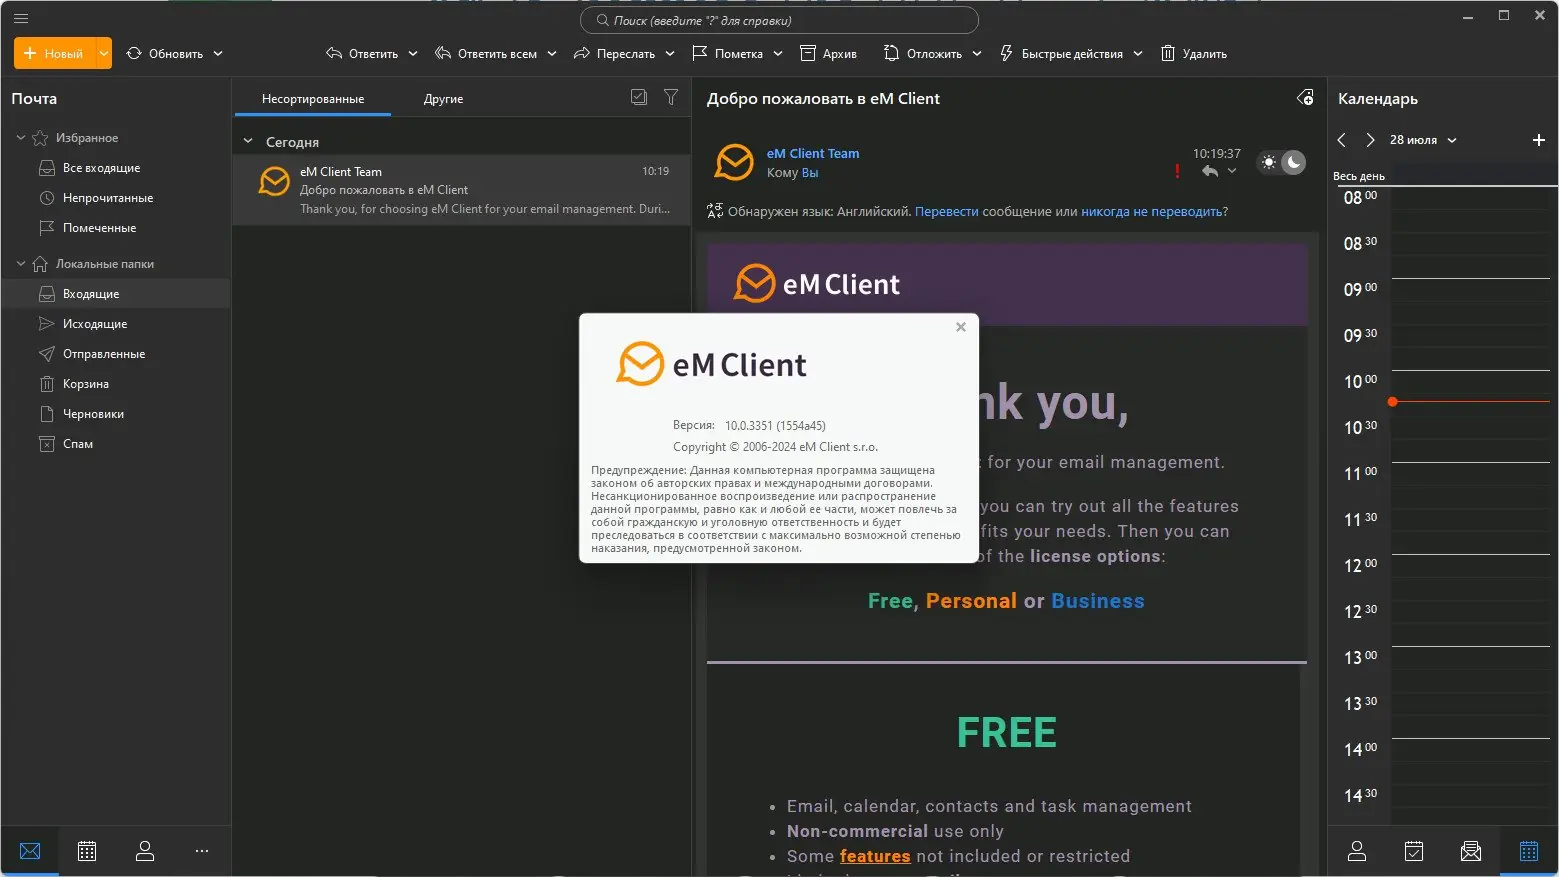The height and width of the screenshot is (877, 1559).
Task: Switch to the Несортированные tab
Action: (x=313, y=99)
